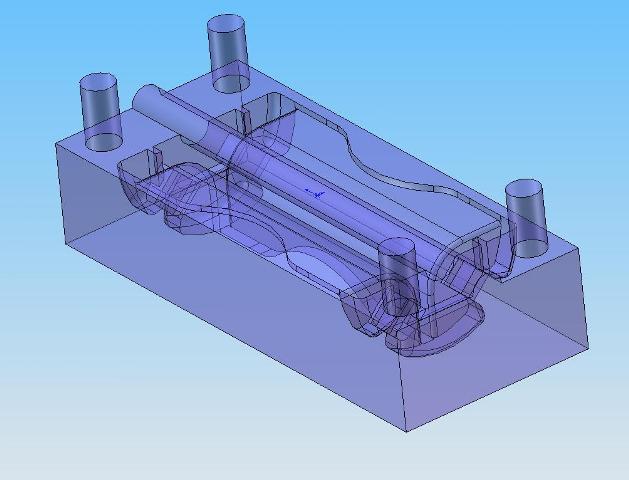Select the coordinate origin marker on the model
The image size is (629, 480).
(x=315, y=193)
